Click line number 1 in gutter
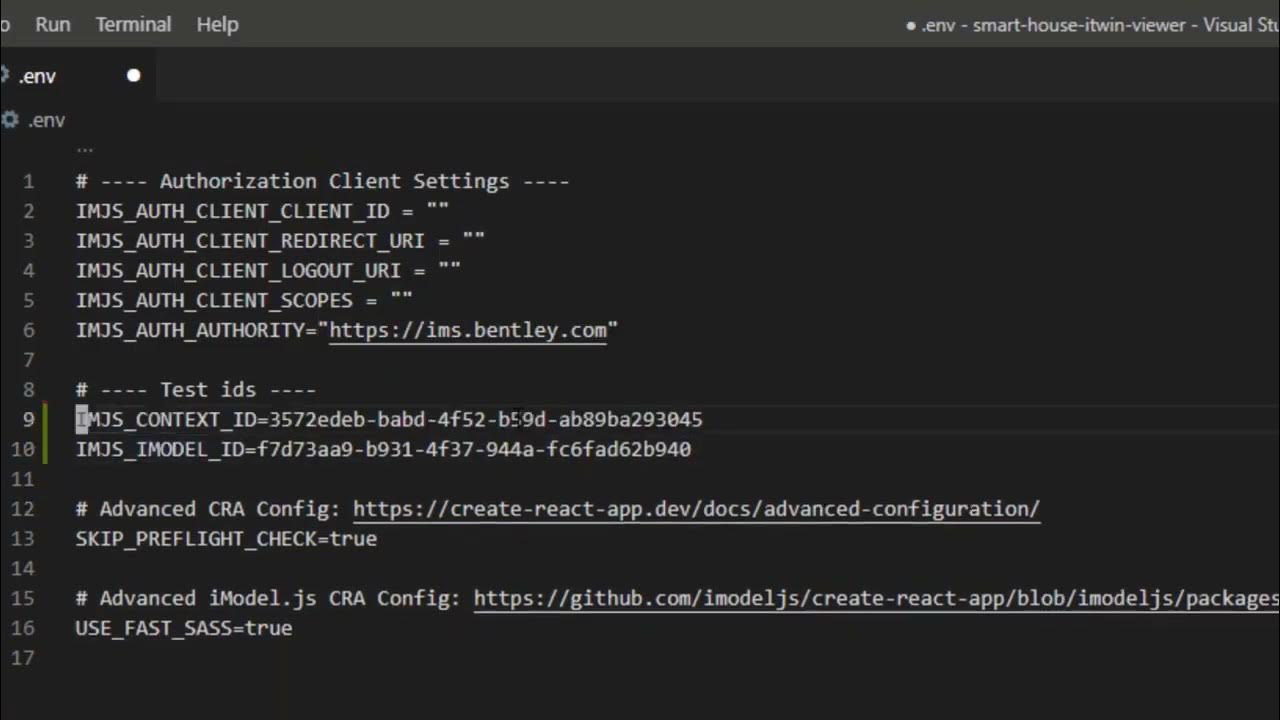Image resolution: width=1280 pixels, height=720 pixels. click(28, 182)
